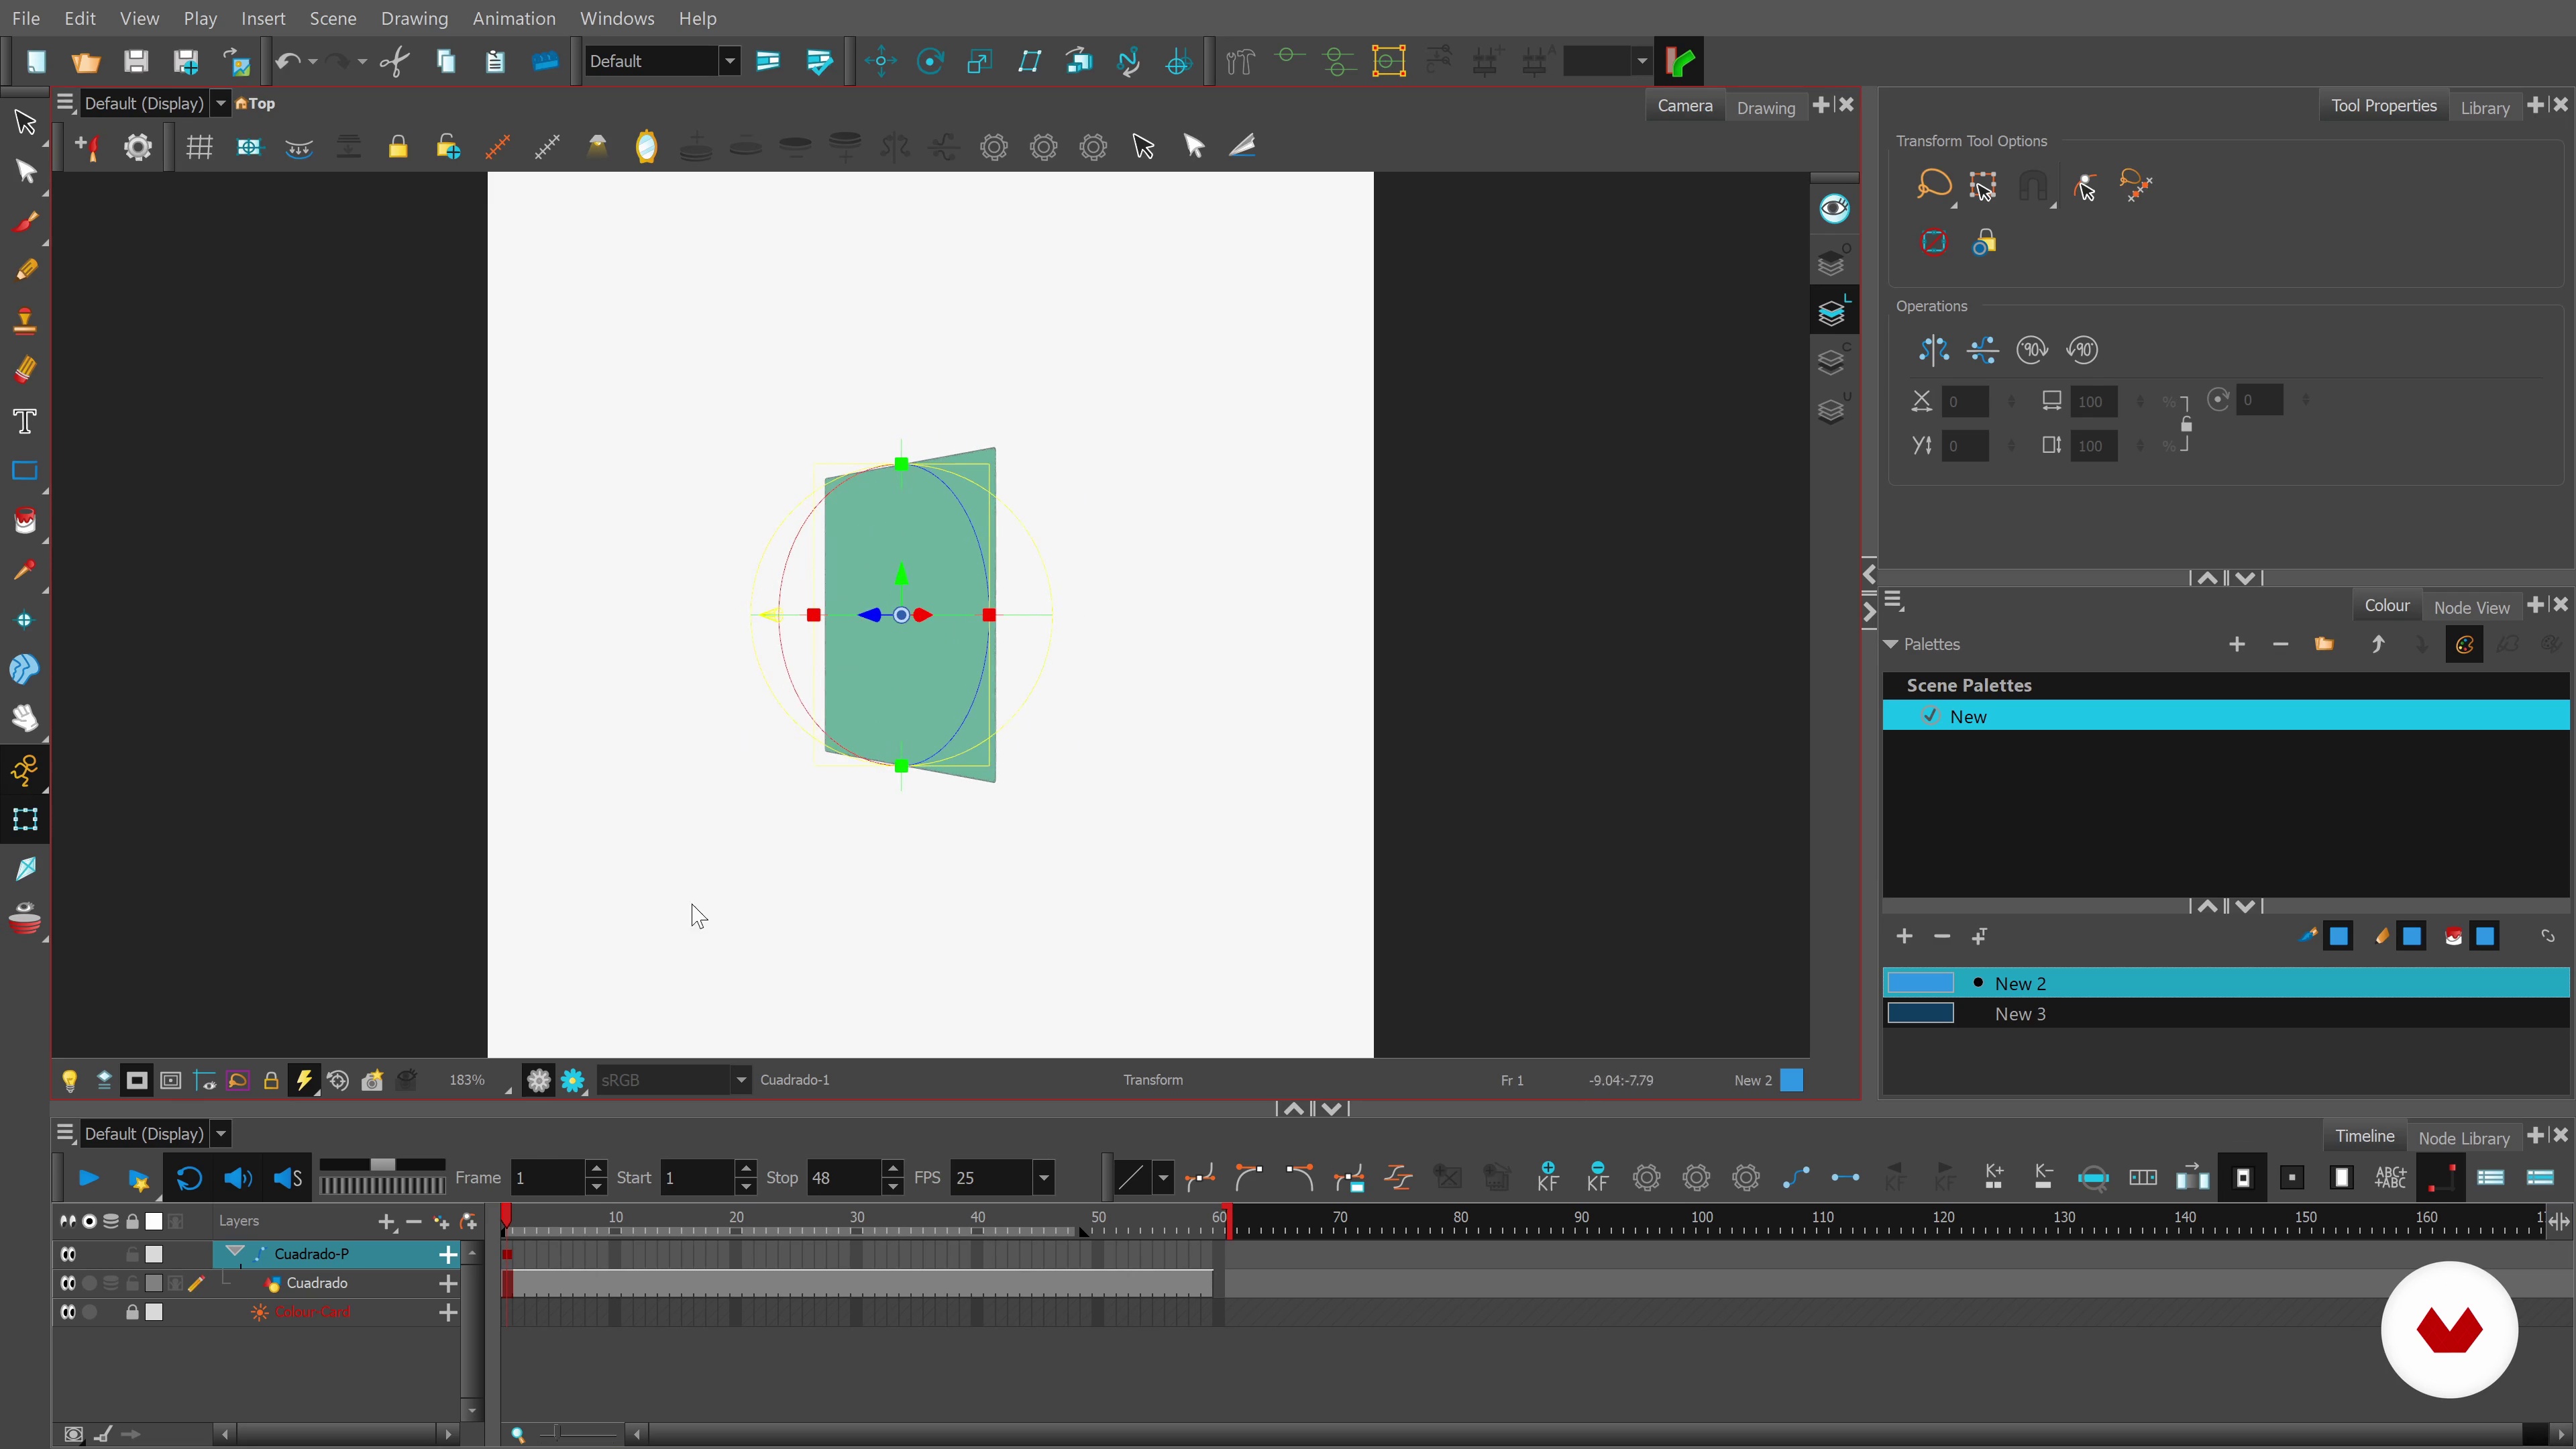Select the New 2 colour swatch
The width and height of the screenshot is (2576, 1449).
tap(1920, 983)
